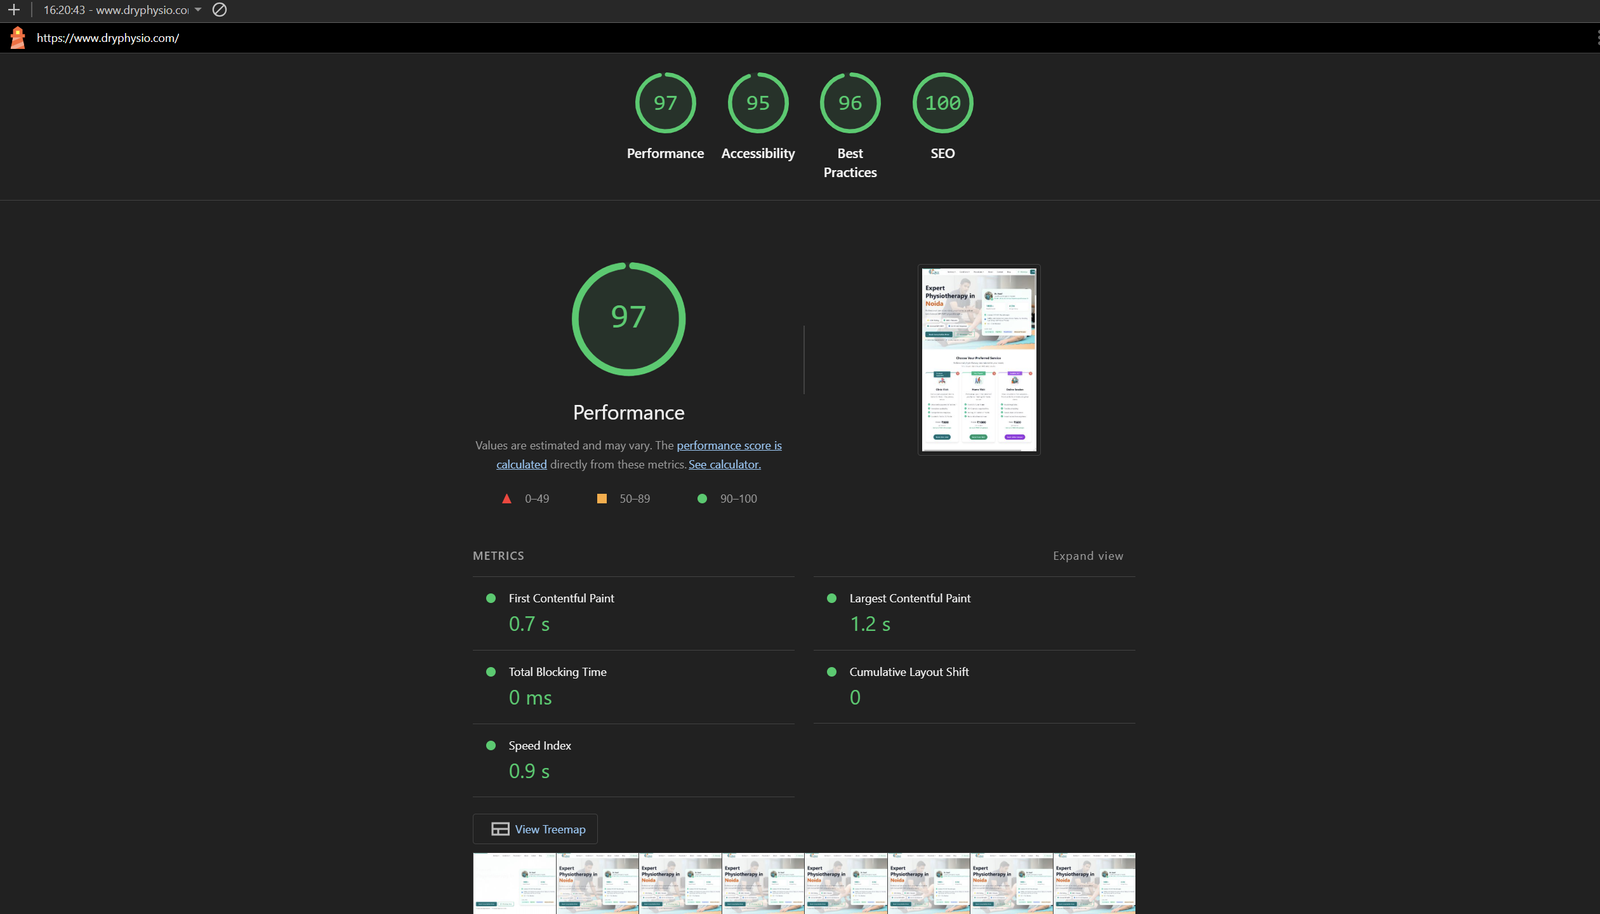Click the plus icon for new report
This screenshot has height=914, width=1600.
[x=14, y=10]
